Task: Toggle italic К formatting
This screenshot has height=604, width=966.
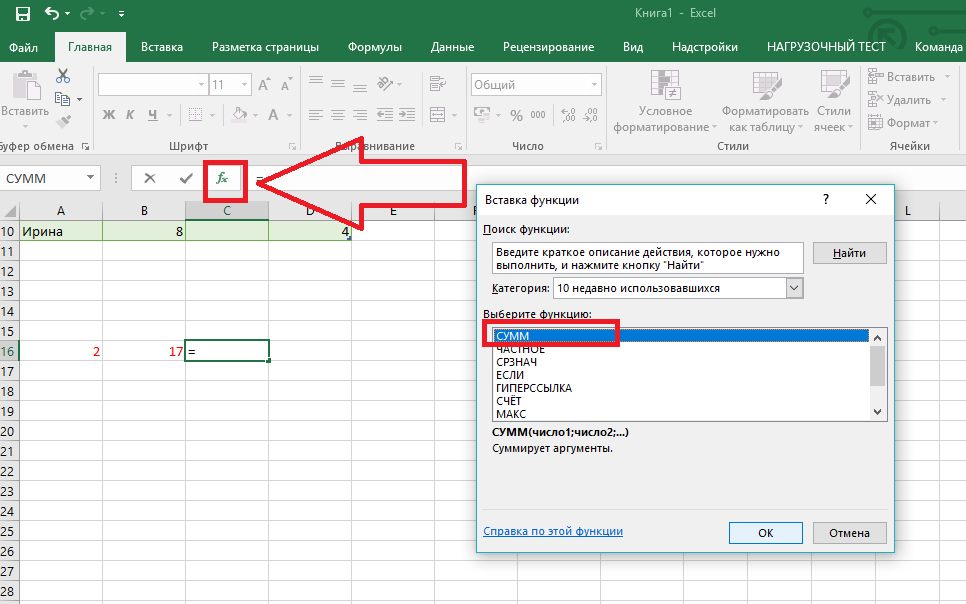Action: point(131,115)
